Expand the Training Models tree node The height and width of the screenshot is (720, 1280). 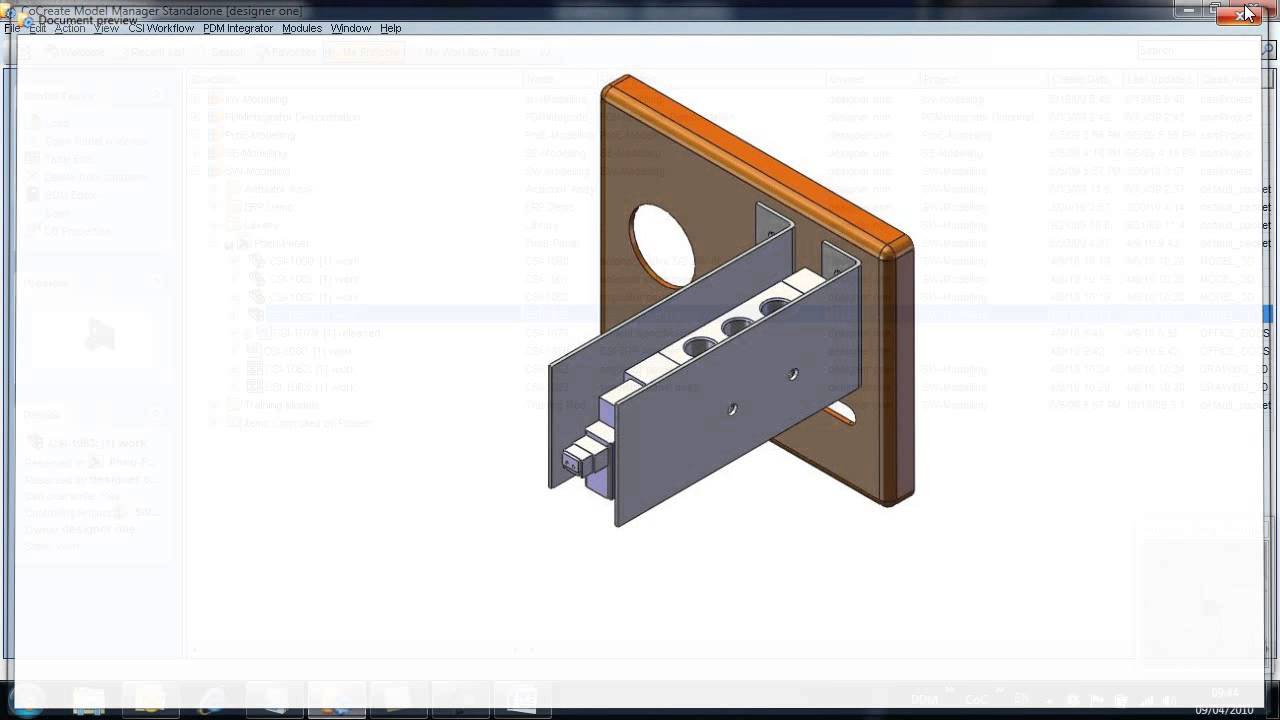tap(214, 405)
